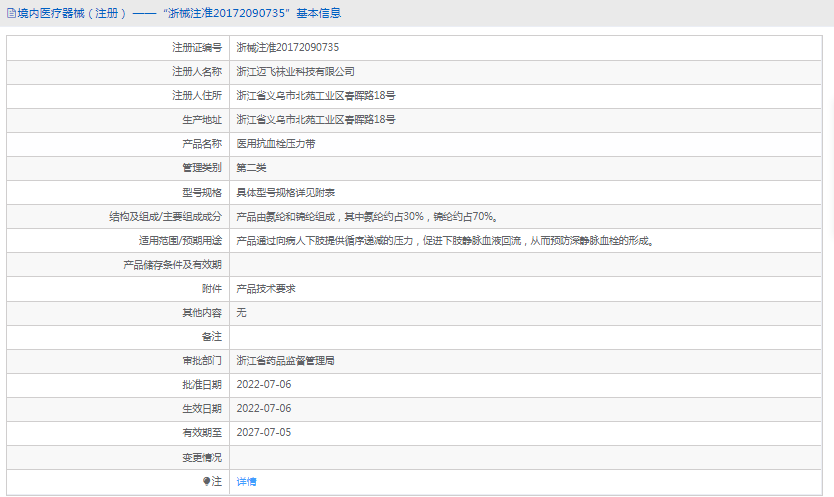Image resolution: width=834 pixels, height=497 pixels.
Task: Click the 备注 label
Action: click(x=212, y=337)
